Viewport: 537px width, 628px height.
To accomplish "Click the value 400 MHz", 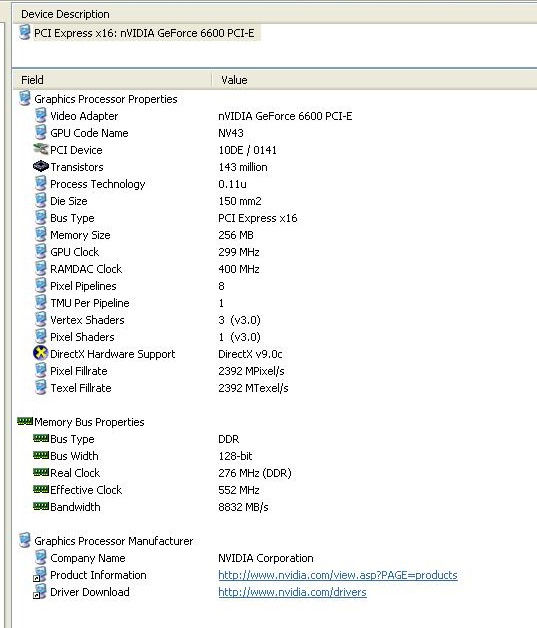I will pyautogui.click(x=239, y=269).
